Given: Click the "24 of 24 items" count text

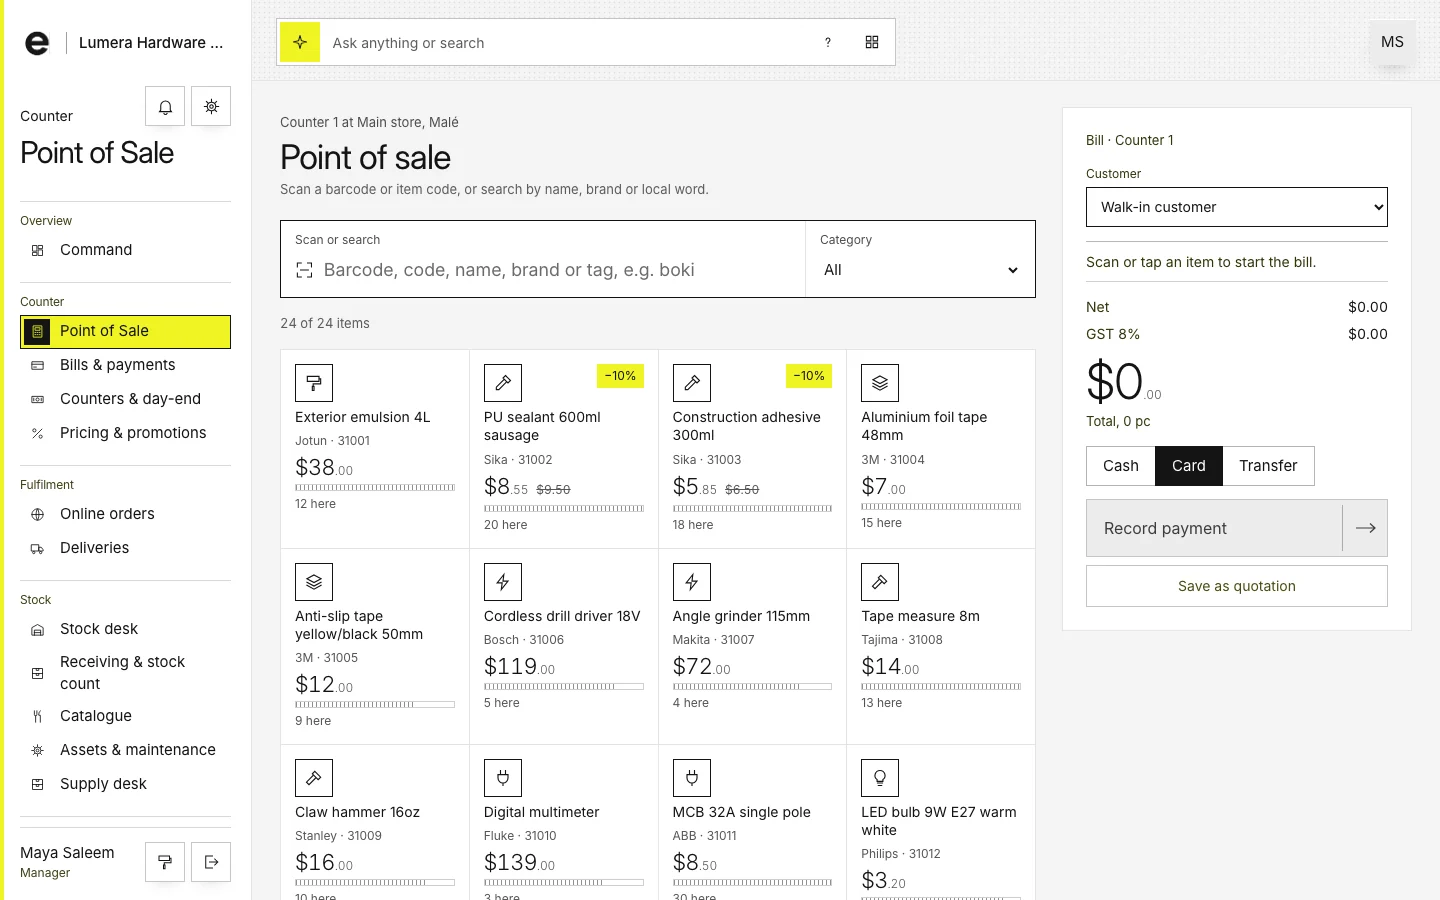Looking at the screenshot, I should pyautogui.click(x=325, y=323).
